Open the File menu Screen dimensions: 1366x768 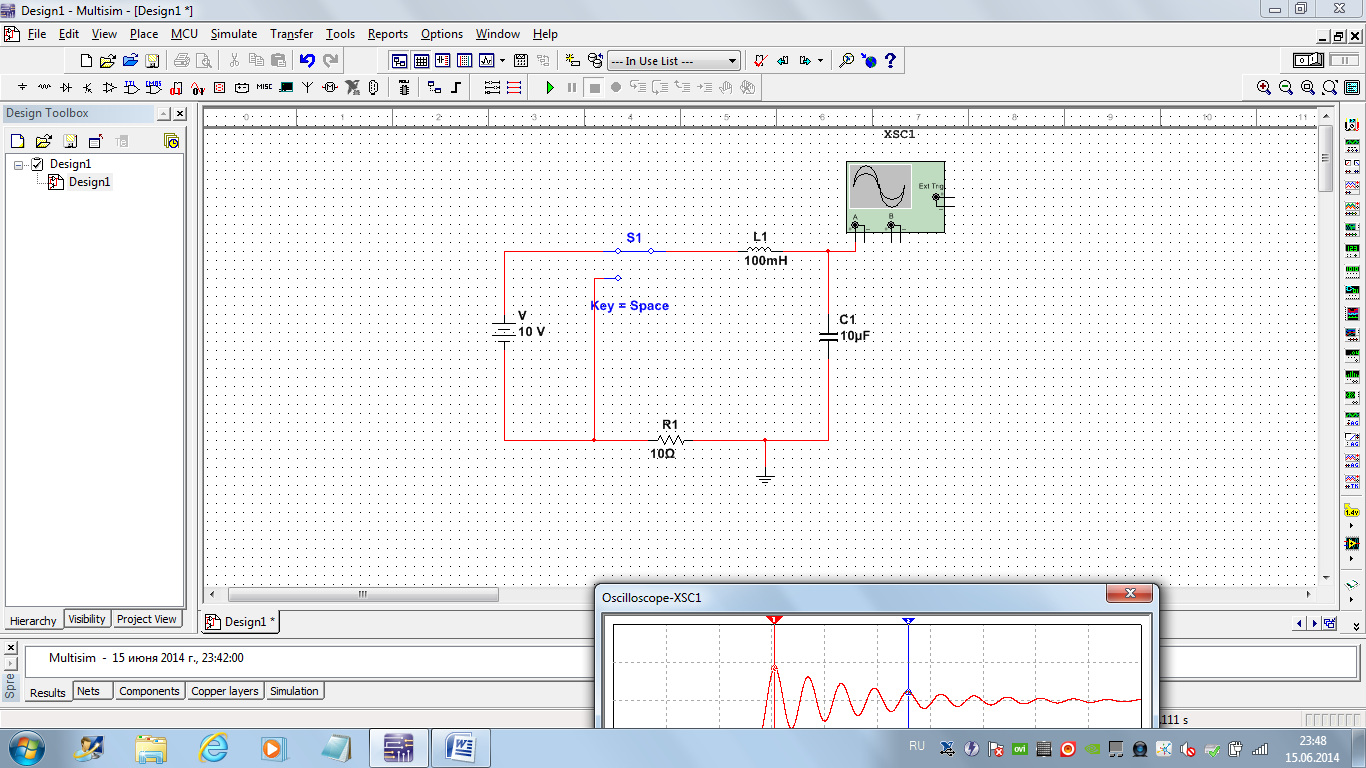tap(37, 33)
